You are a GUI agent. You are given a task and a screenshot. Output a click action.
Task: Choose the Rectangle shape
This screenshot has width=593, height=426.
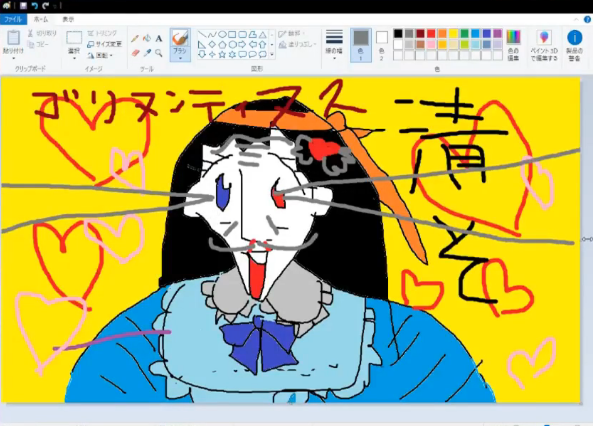coord(232,35)
